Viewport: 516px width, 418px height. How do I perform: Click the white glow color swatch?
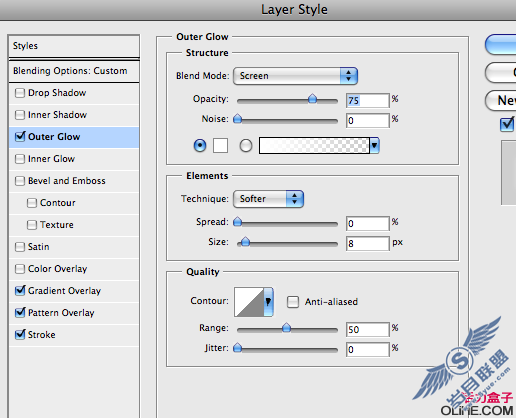(220, 145)
